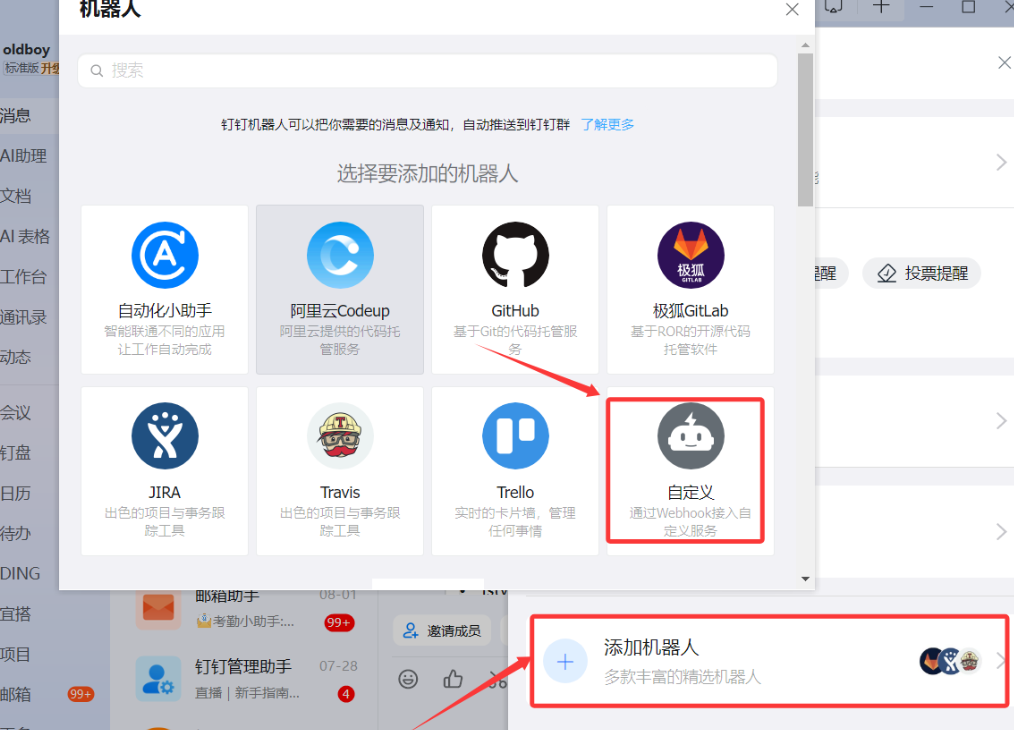The image size is (1014, 730).
Task: Select the 自定义 webhook robot icon
Action: 691,436
